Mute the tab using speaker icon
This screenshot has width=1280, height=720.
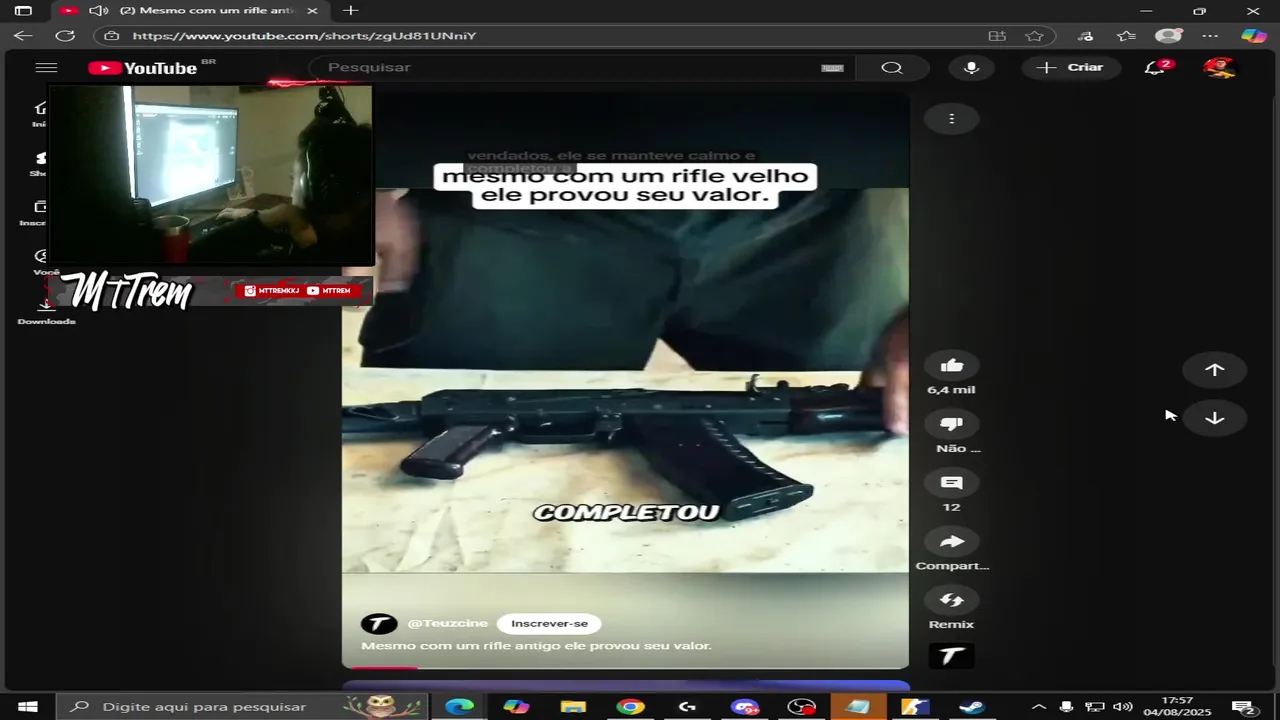tap(98, 11)
